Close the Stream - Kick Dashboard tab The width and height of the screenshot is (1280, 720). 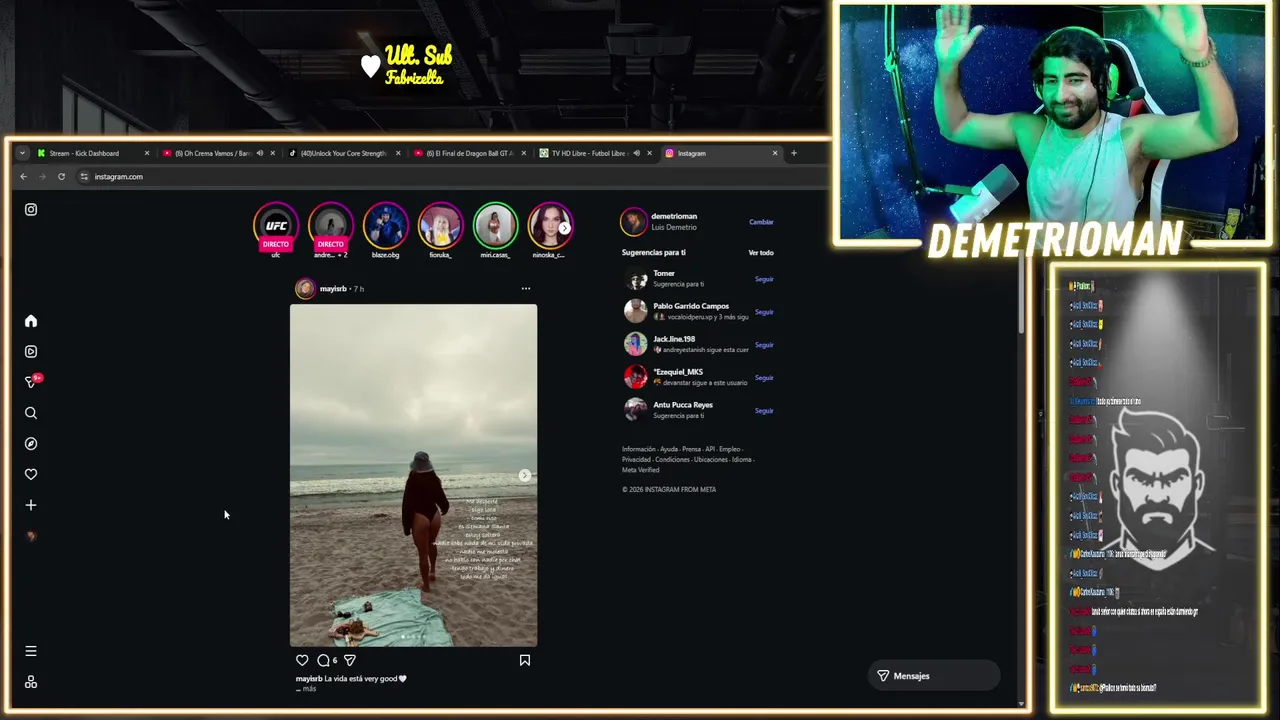tap(147, 153)
